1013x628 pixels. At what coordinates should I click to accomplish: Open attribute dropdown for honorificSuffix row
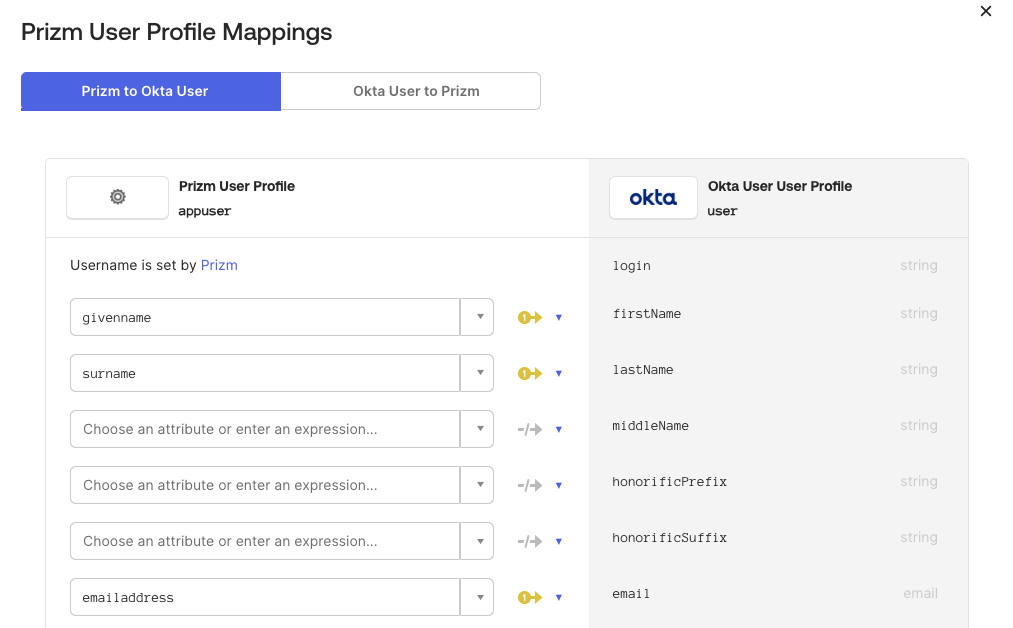pyautogui.click(x=479, y=541)
